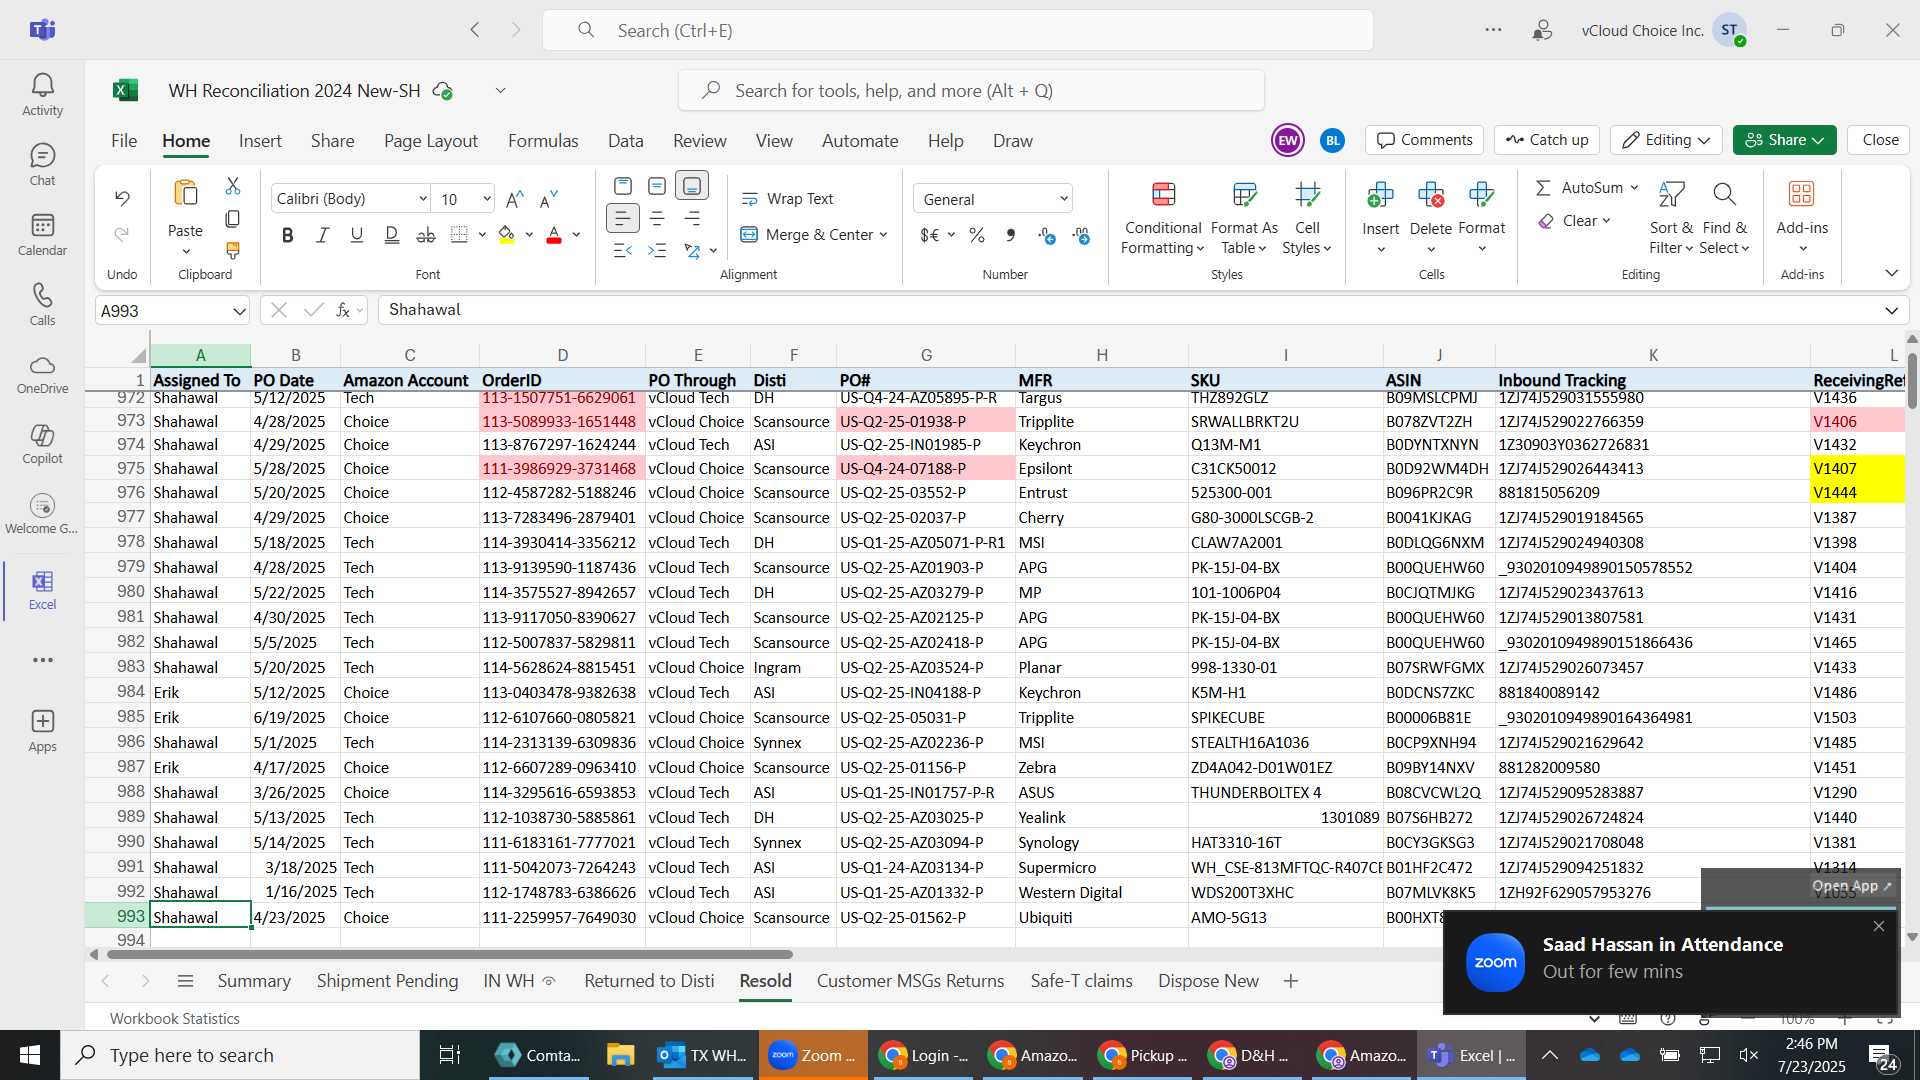The image size is (1920, 1080).
Task: Open the font name dropdown Calibri (Body)
Action: tap(422, 199)
